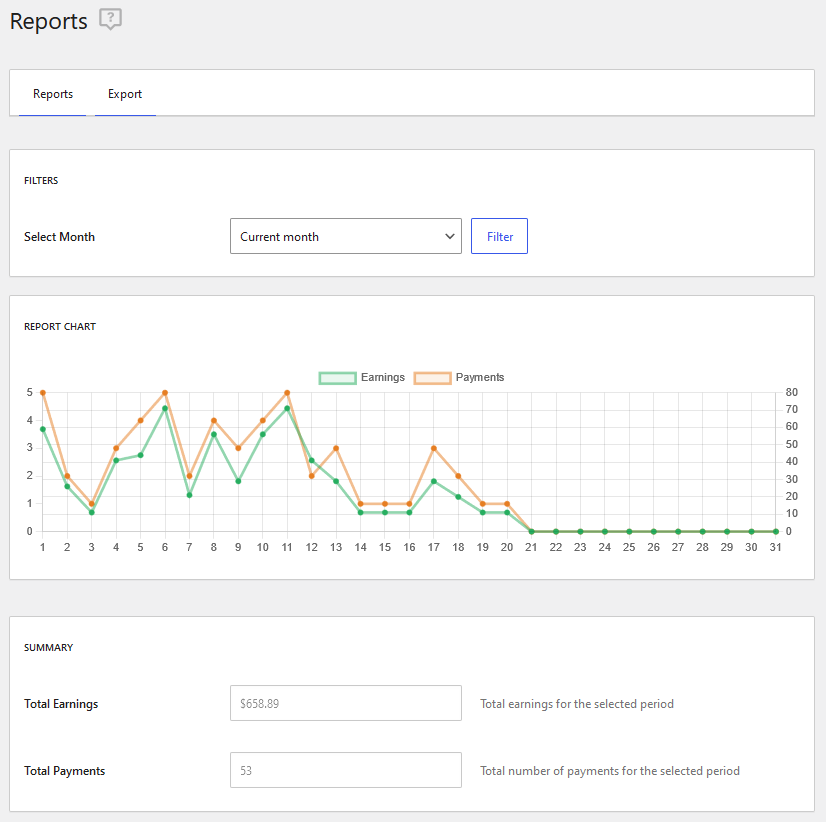
Task: Click the Total Payments field
Action: pos(345,770)
